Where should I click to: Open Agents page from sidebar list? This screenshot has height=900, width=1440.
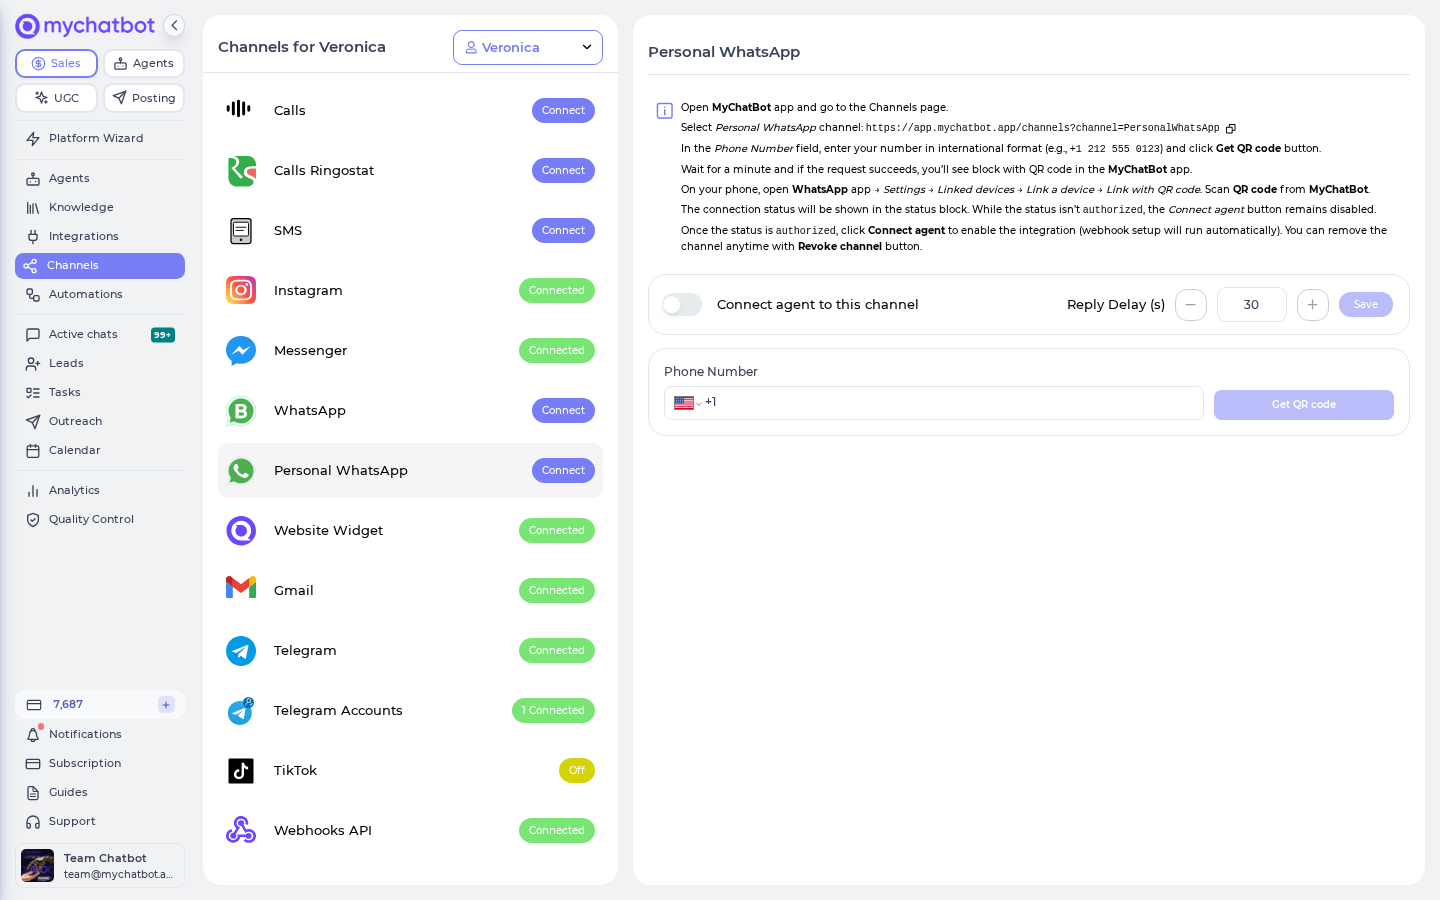(100, 179)
